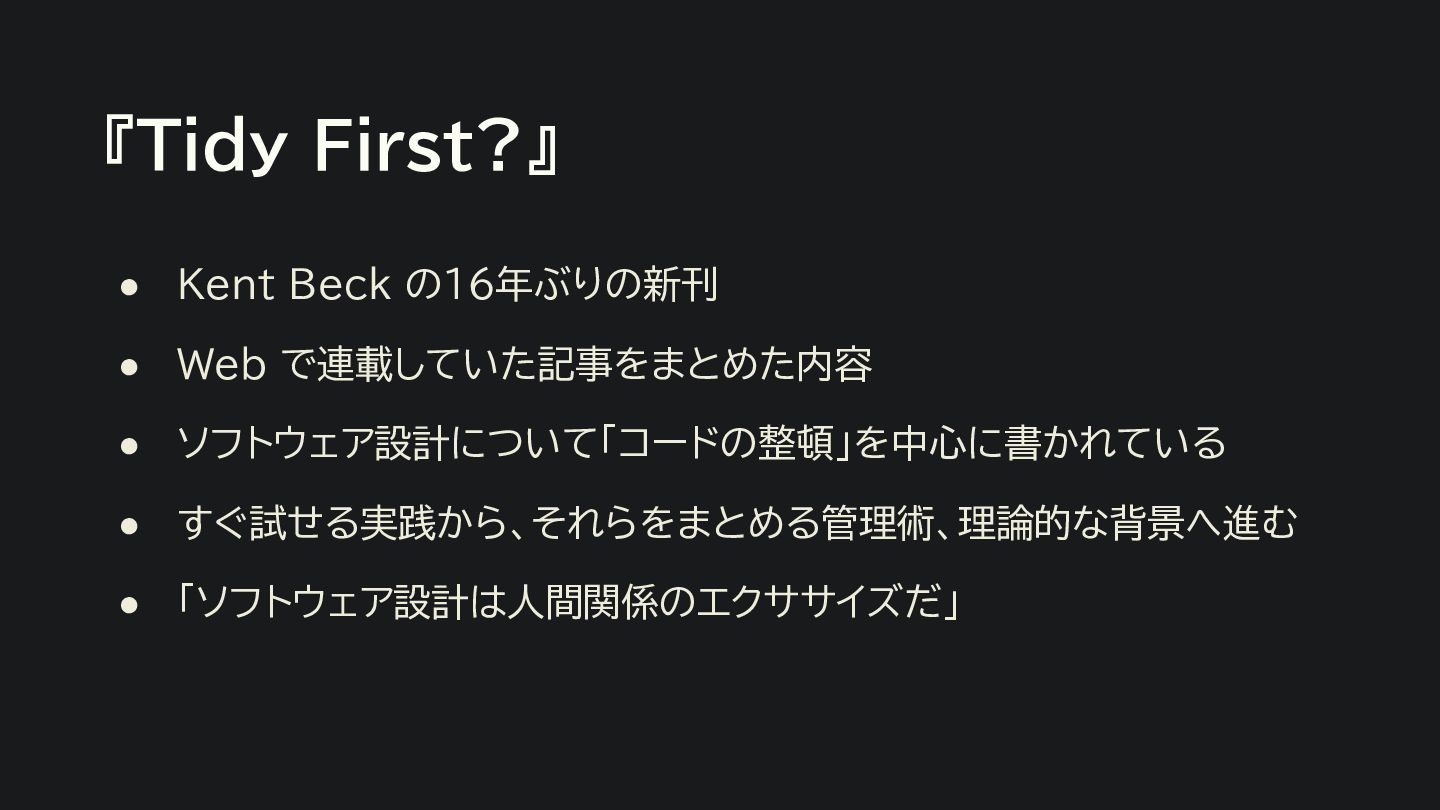Click the 『Tidy First?』 slide title
The image size is (1440, 810).
click(x=330, y=145)
